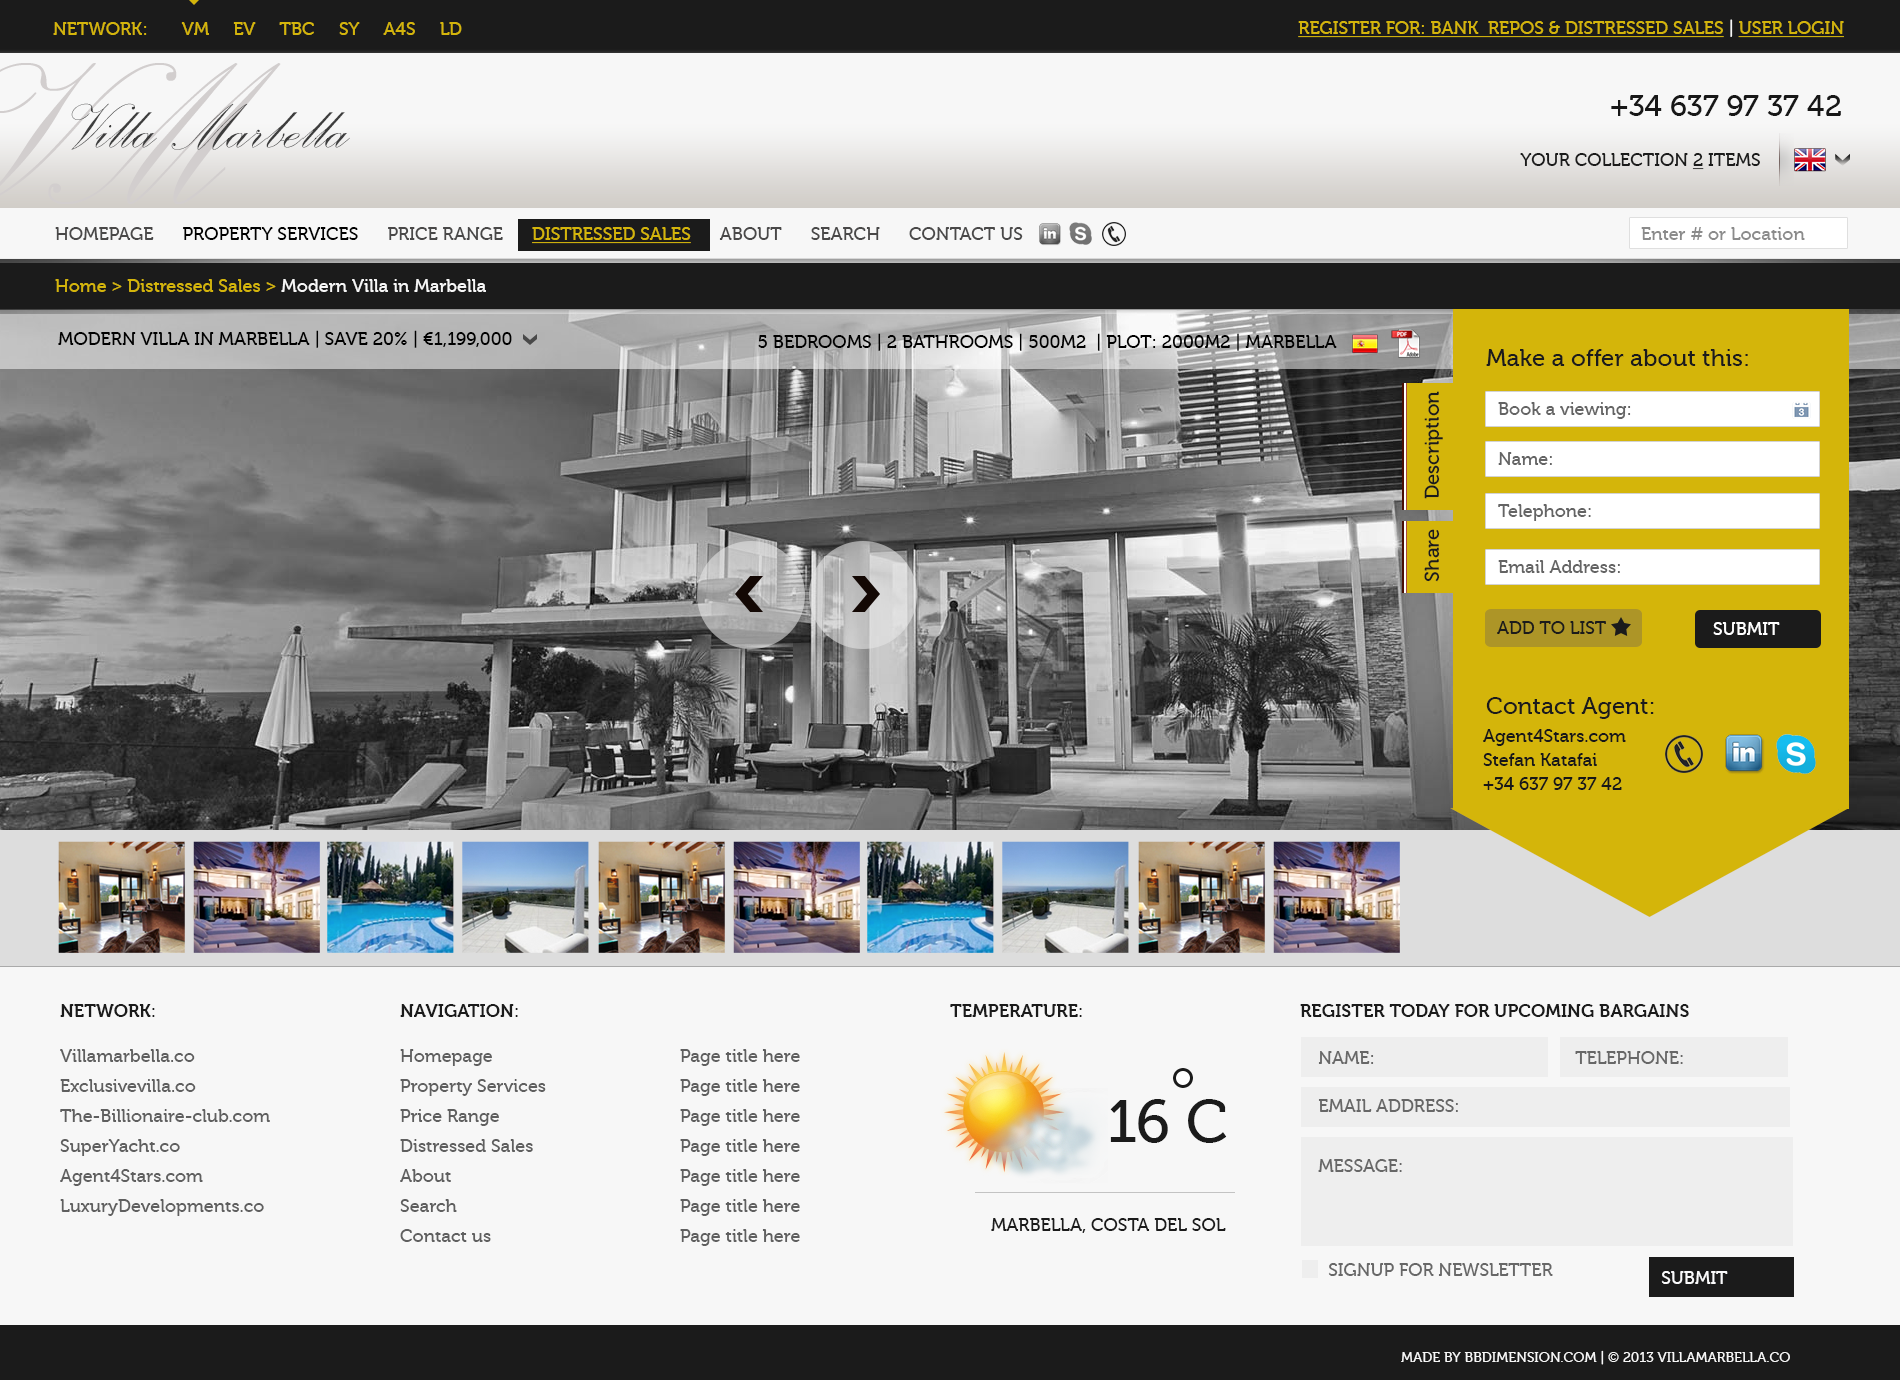1900x1380 pixels.
Task: Open the Price Range menu
Action: pos(445,234)
